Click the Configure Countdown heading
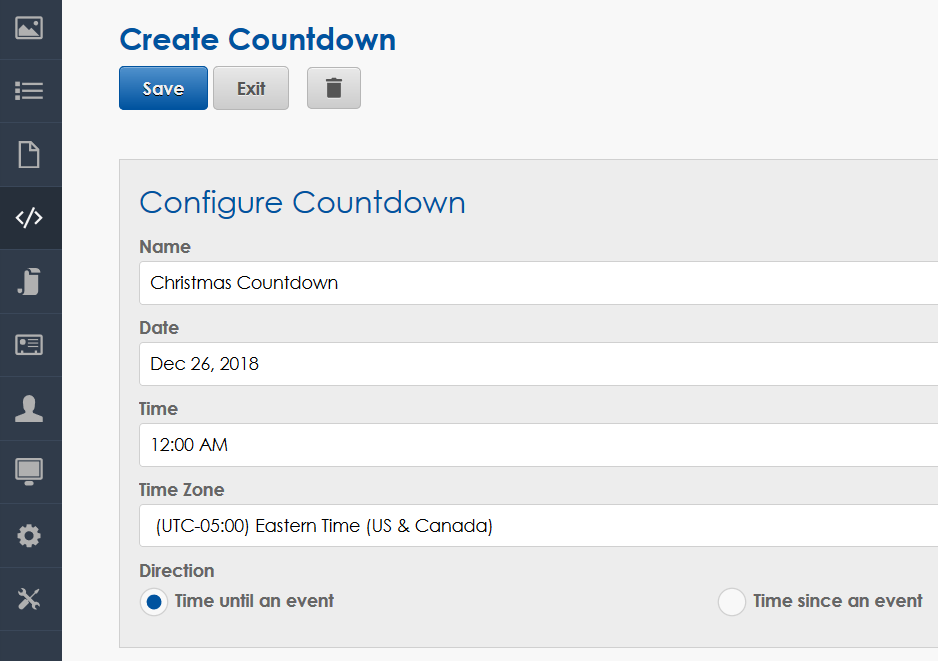 pyautogui.click(x=302, y=203)
